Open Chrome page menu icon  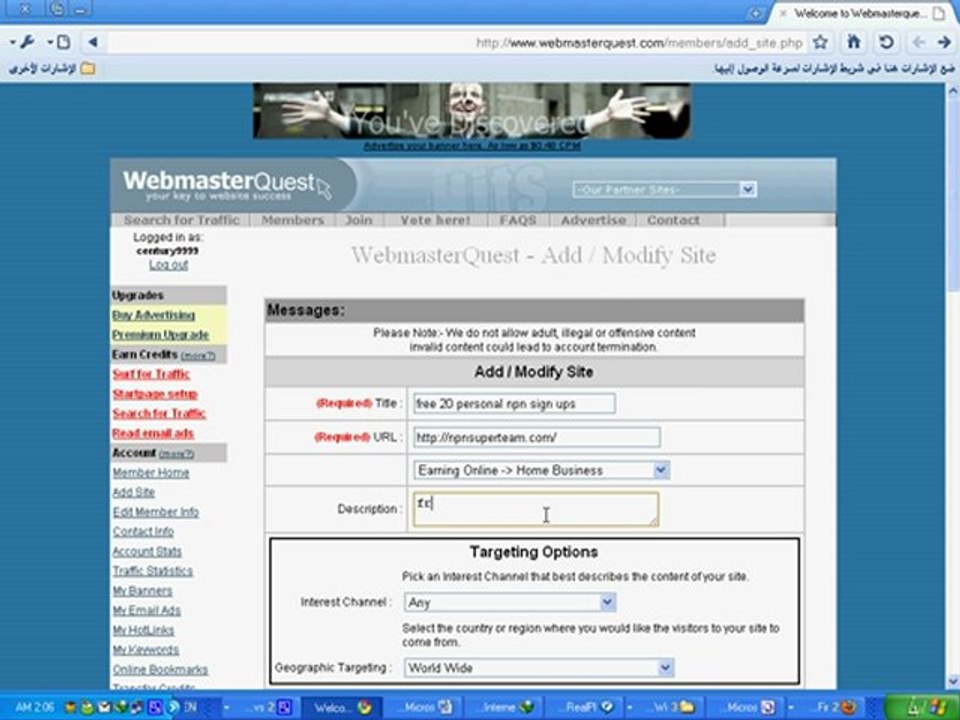tap(59, 42)
